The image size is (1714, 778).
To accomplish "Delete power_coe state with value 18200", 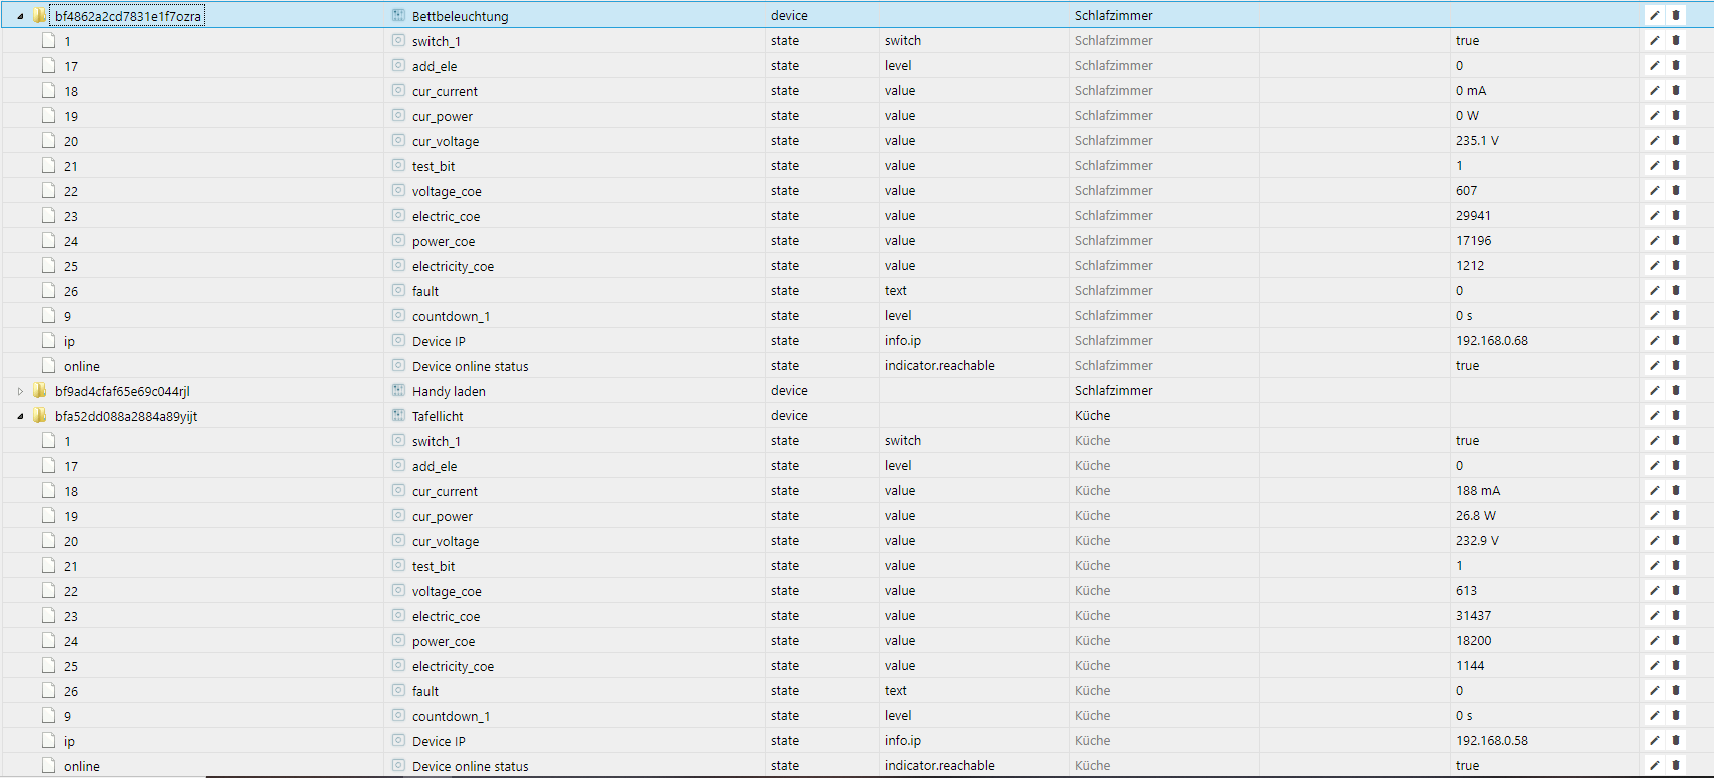I will (x=1676, y=641).
